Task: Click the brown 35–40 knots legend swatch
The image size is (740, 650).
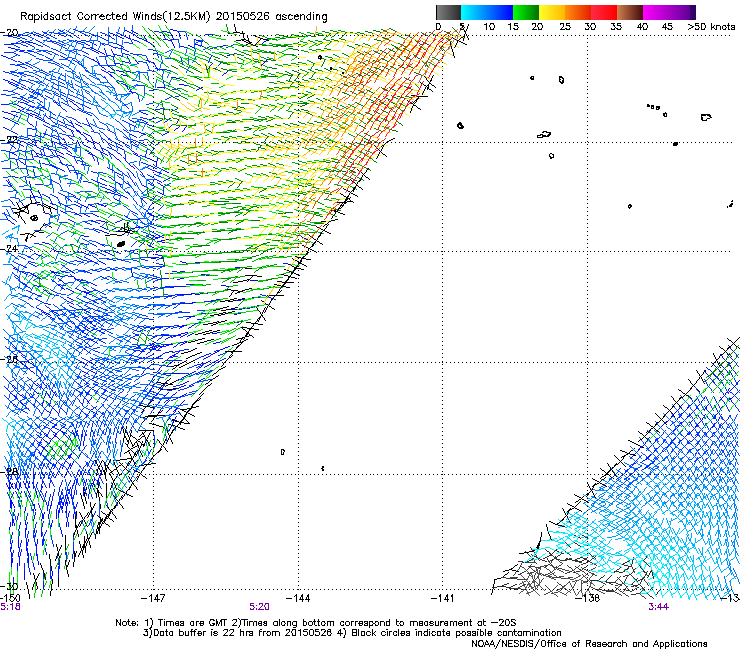Action: click(x=630, y=12)
